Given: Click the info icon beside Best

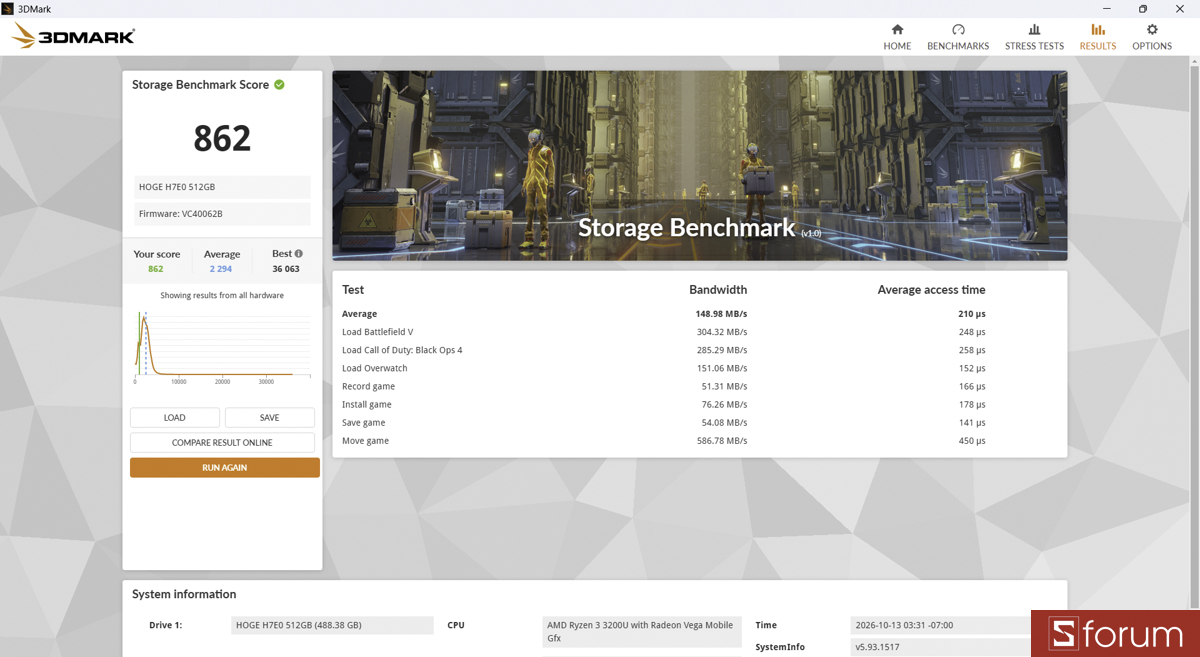Looking at the screenshot, I should (298, 254).
